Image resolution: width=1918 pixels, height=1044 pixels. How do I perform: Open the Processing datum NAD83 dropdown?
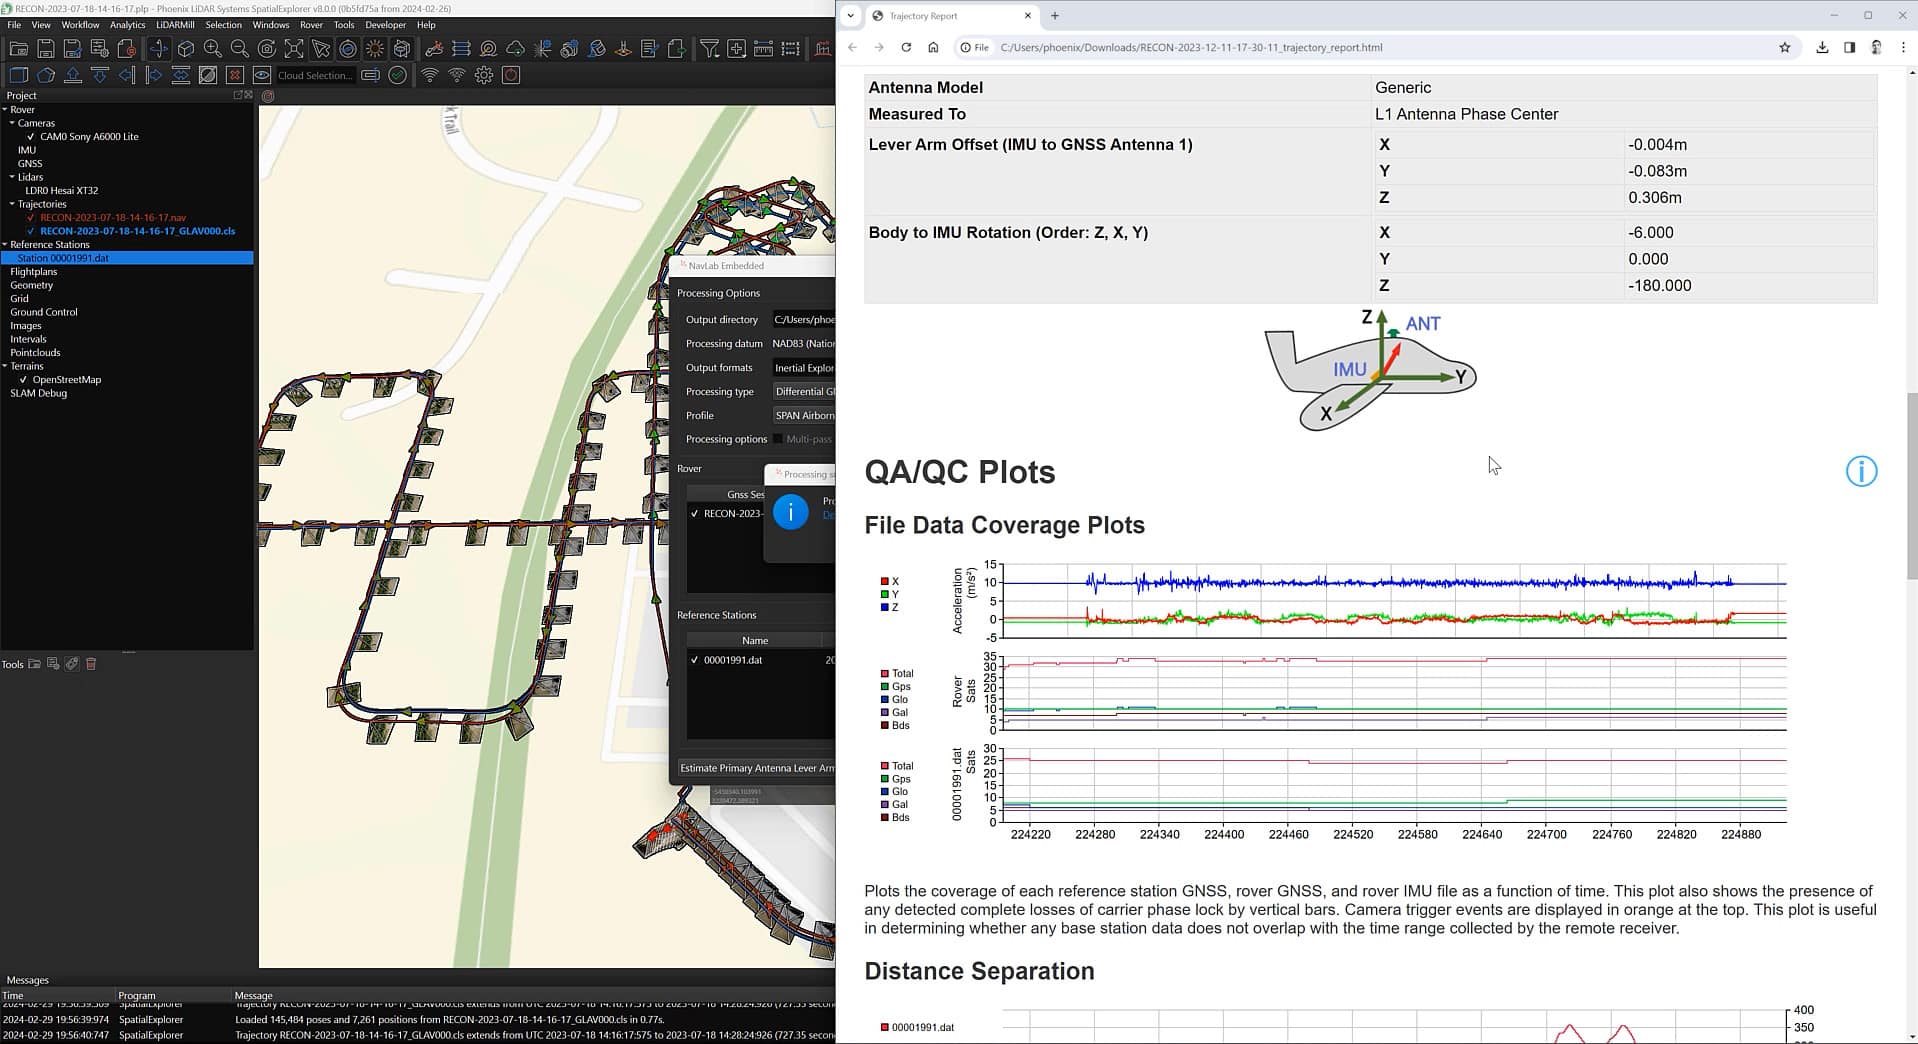[x=805, y=343]
